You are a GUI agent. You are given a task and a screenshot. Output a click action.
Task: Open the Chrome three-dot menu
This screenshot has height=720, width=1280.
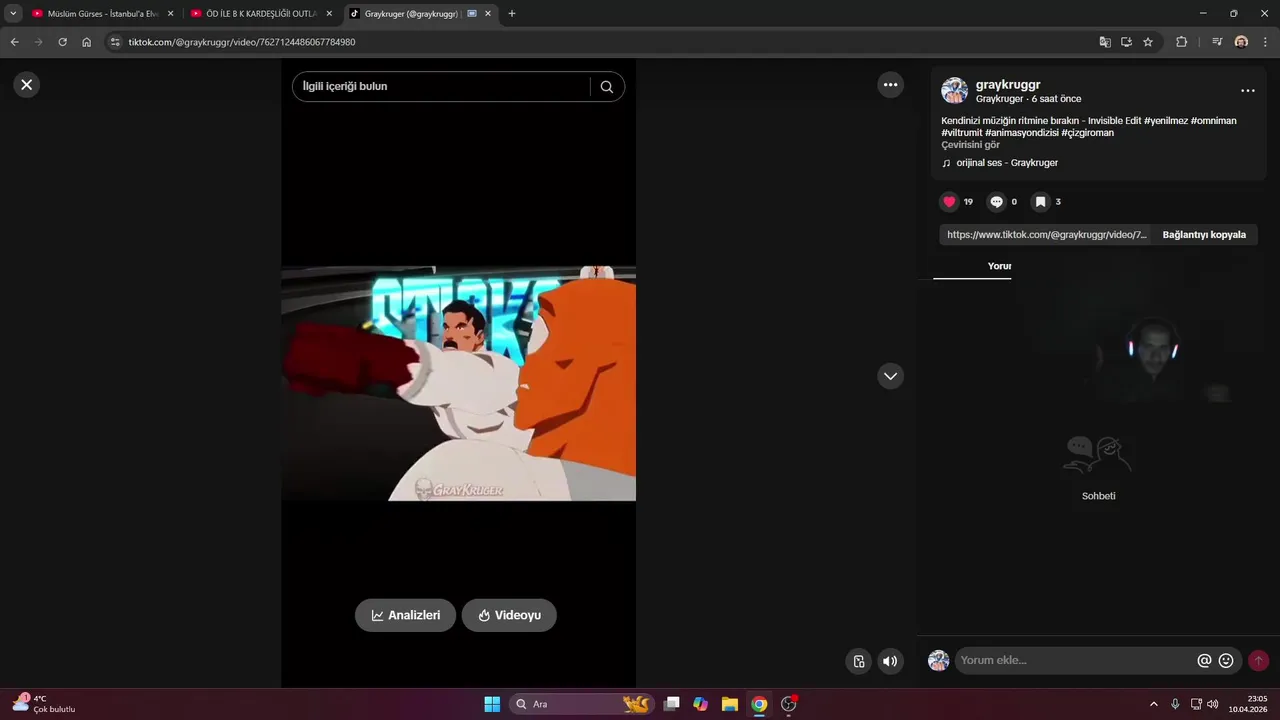[1266, 42]
